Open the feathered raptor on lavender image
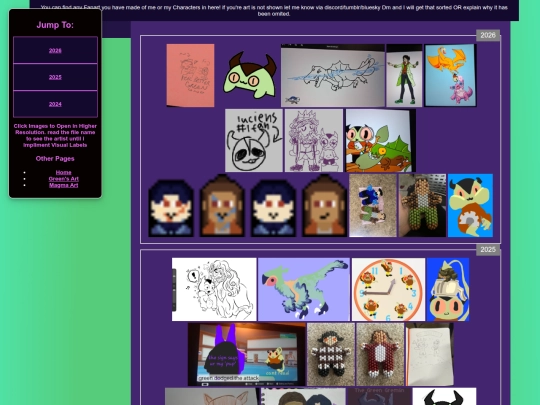The image size is (540, 405). pos(304,289)
